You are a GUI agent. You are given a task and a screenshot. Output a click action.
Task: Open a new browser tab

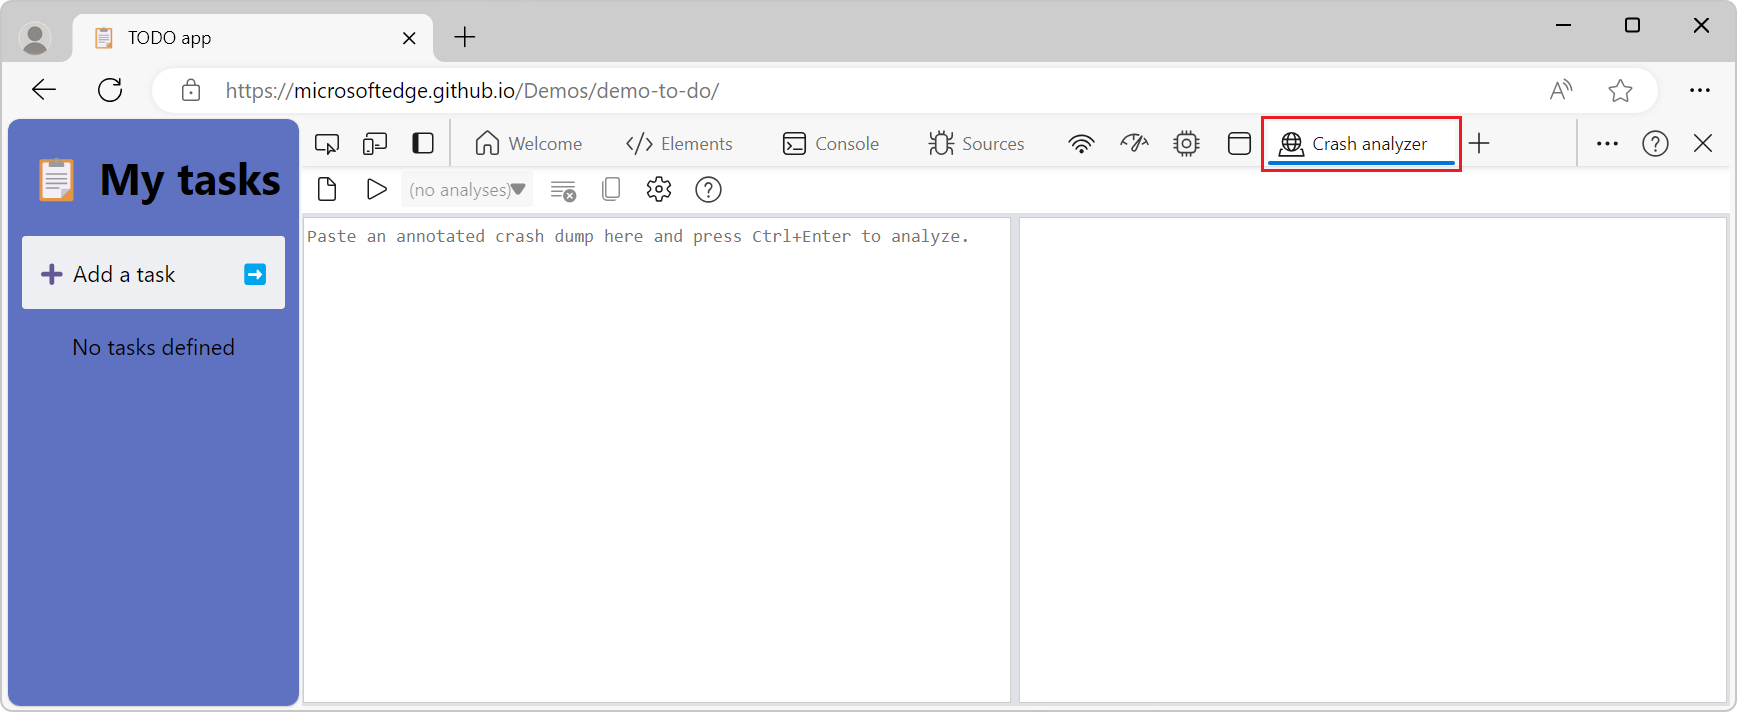point(465,38)
